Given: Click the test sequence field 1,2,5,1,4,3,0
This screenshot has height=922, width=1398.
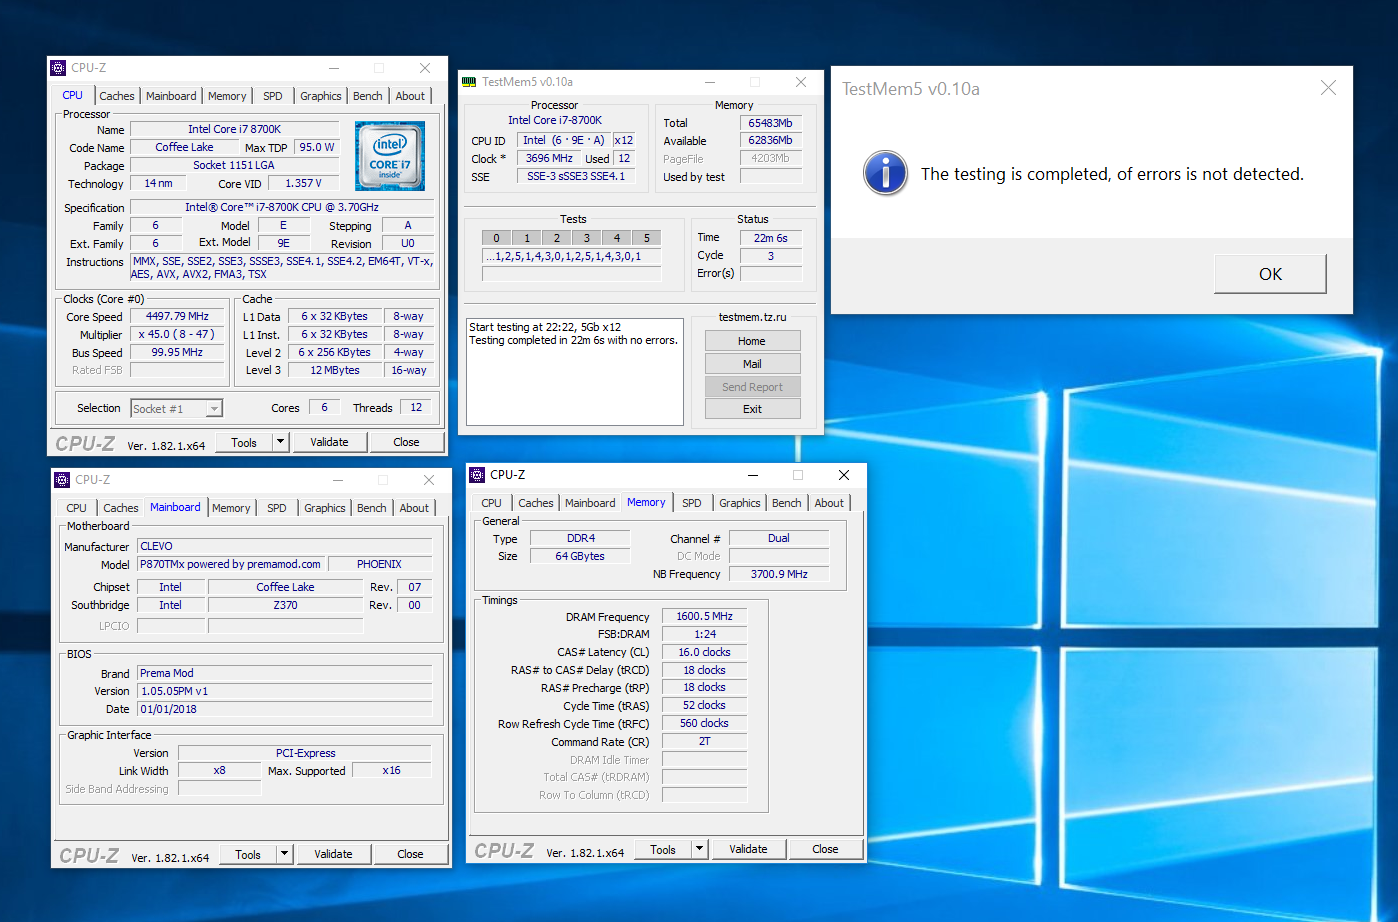Looking at the screenshot, I should click(572, 257).
